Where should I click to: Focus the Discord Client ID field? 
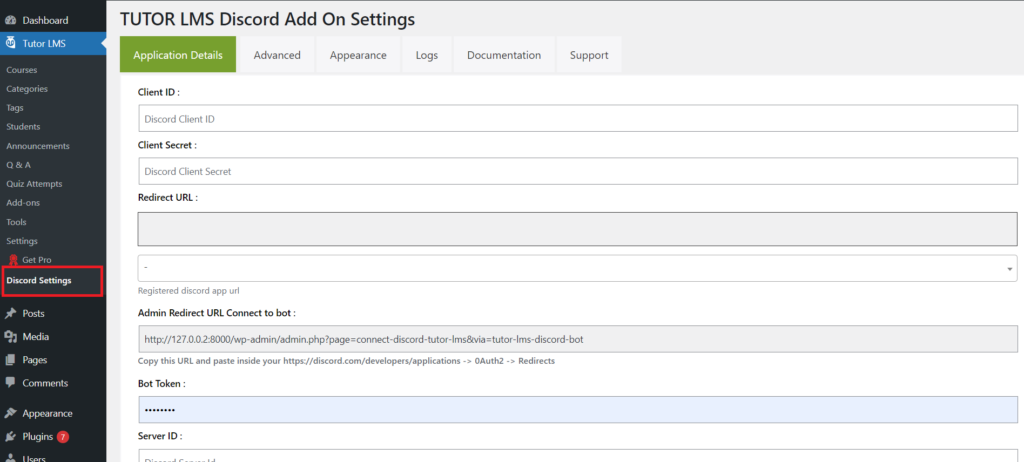[x=577, y=119]
